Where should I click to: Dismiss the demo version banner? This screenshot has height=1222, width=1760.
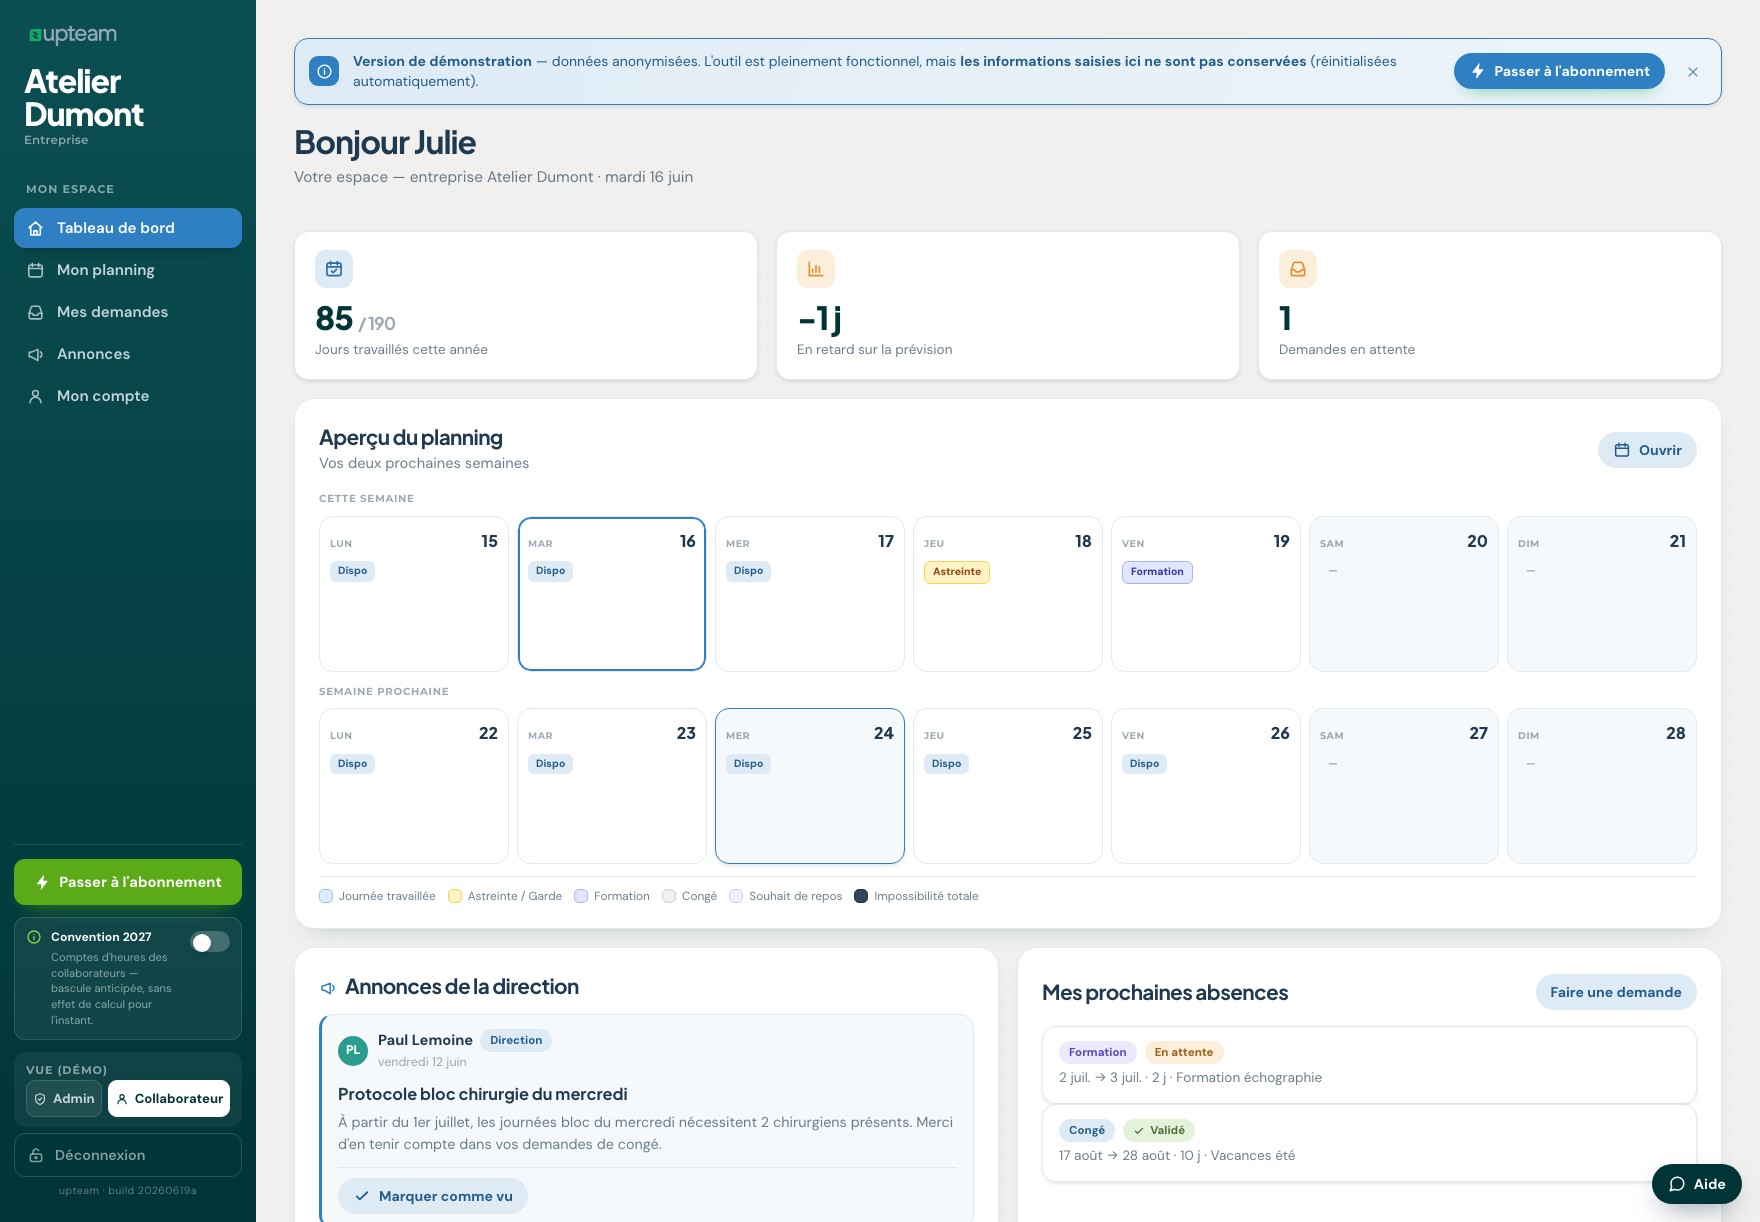click(x=1693, y=72)
